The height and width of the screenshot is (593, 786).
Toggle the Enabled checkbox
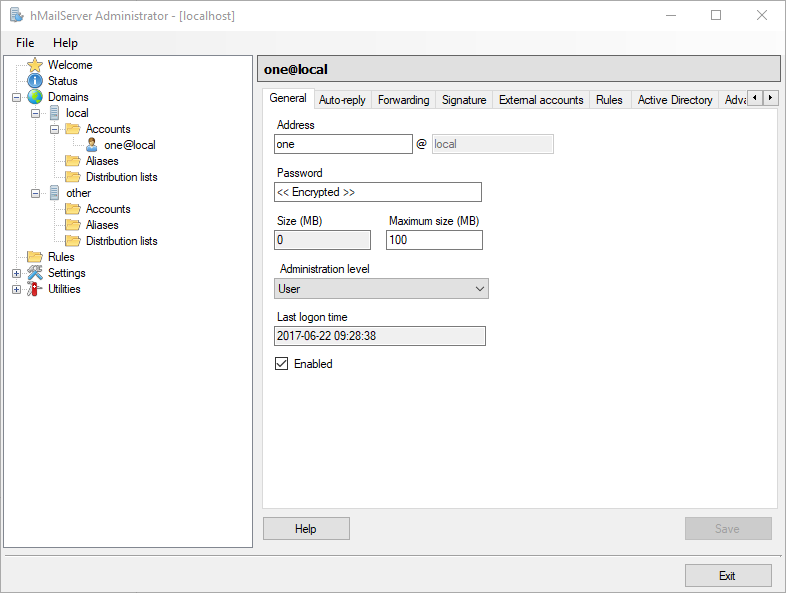282,363
